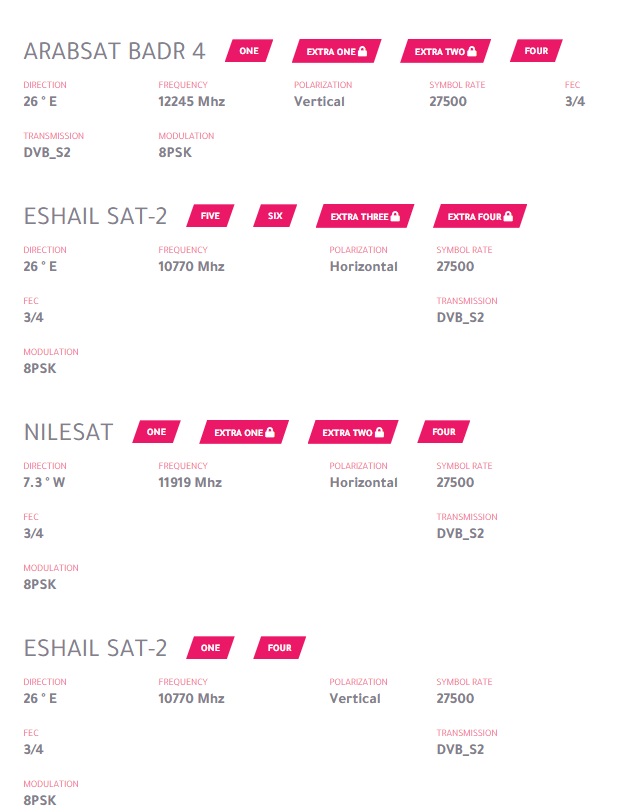Click the ARABSAT BADR 4 heading

tap(114, 51)
